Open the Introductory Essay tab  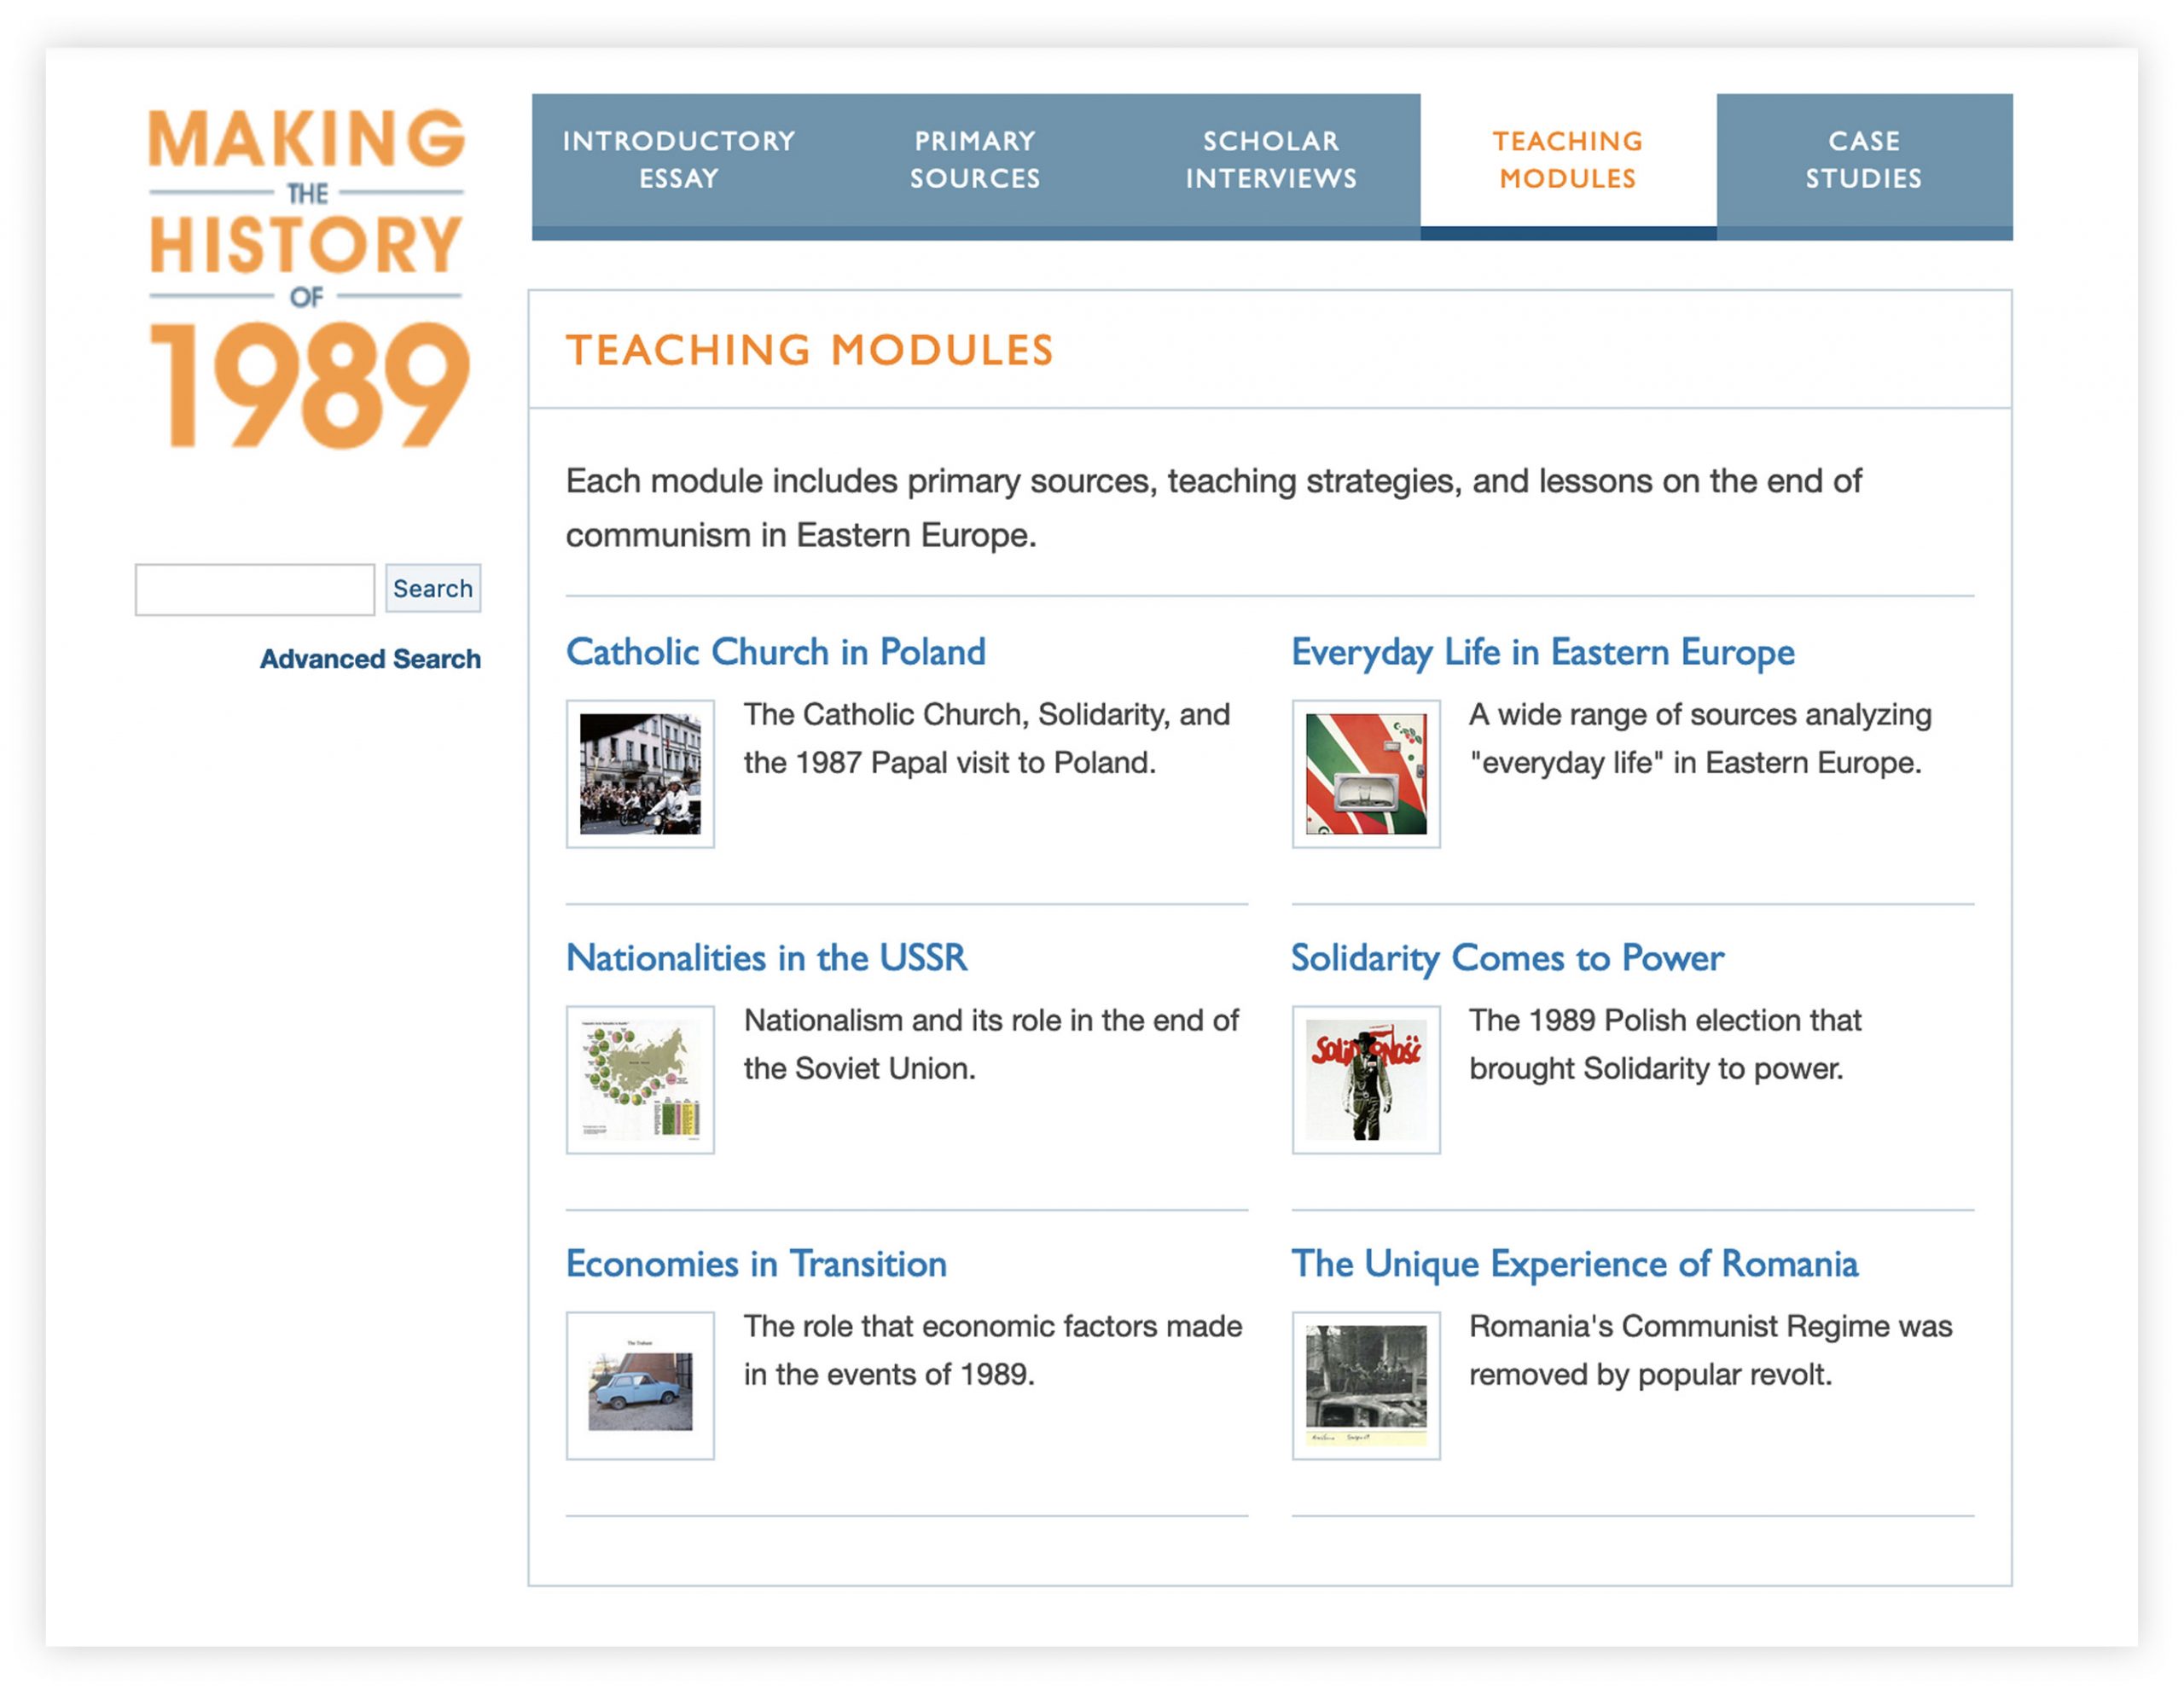click(x=679, y=160)
